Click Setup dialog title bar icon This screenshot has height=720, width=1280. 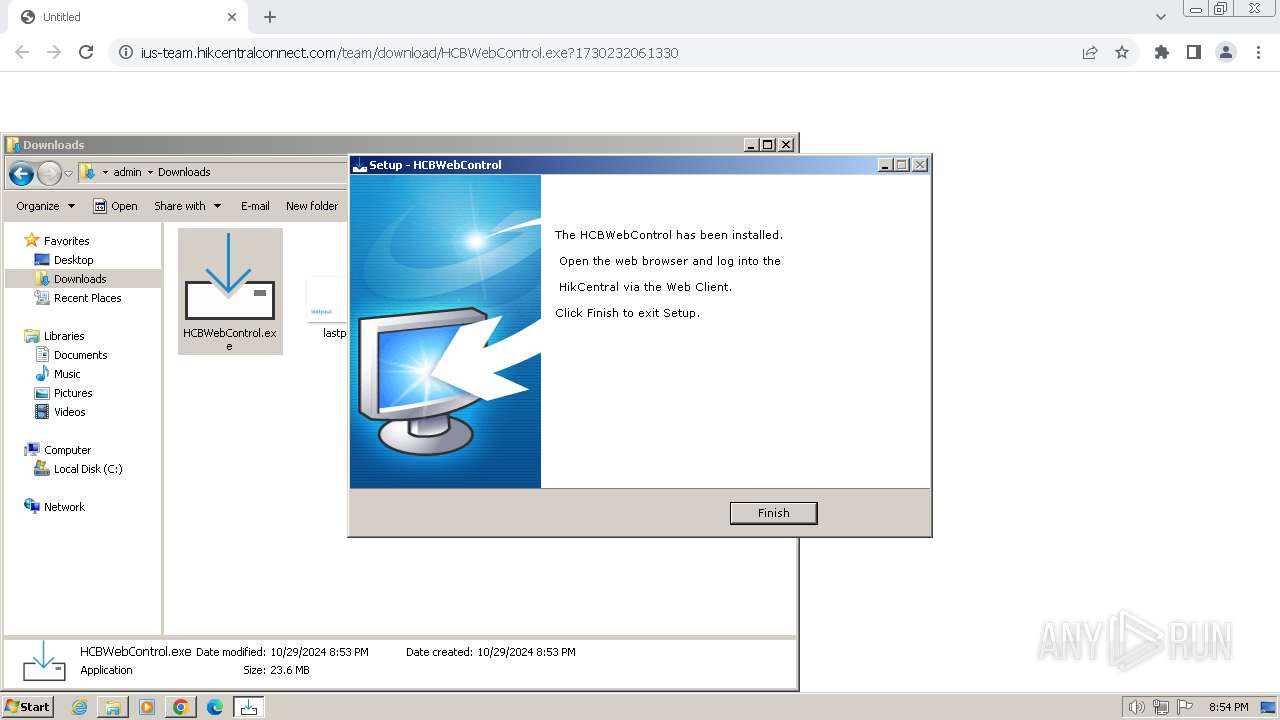[x=360, y=165]
